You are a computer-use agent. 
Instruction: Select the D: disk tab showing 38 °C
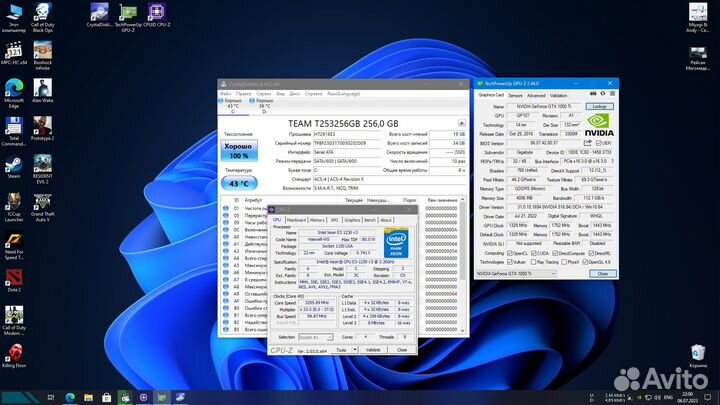(264, 106)
